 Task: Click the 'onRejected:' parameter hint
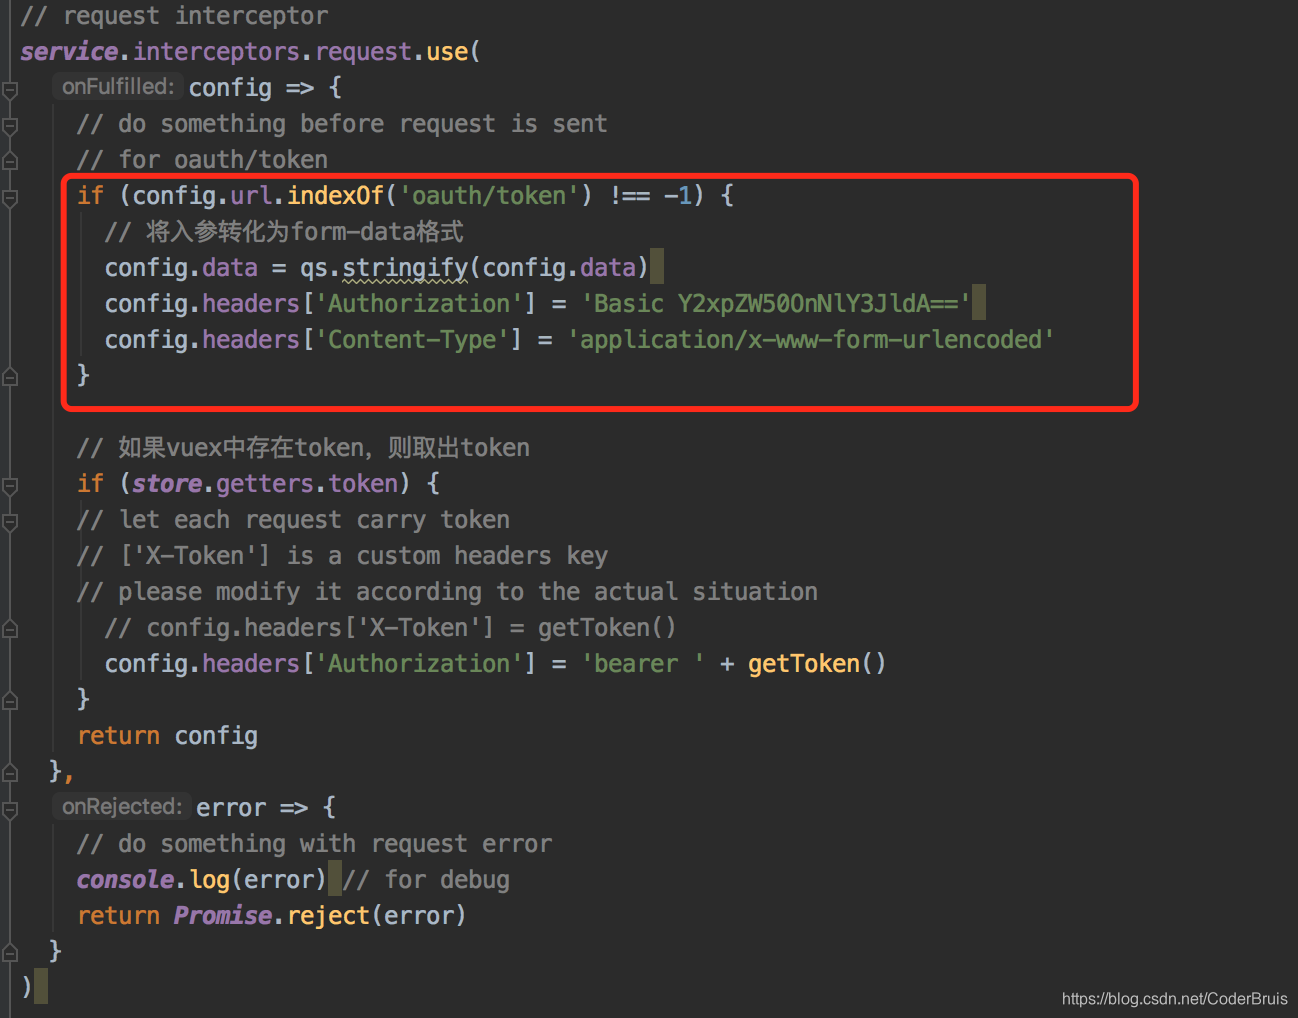click(x=122, y=807)
